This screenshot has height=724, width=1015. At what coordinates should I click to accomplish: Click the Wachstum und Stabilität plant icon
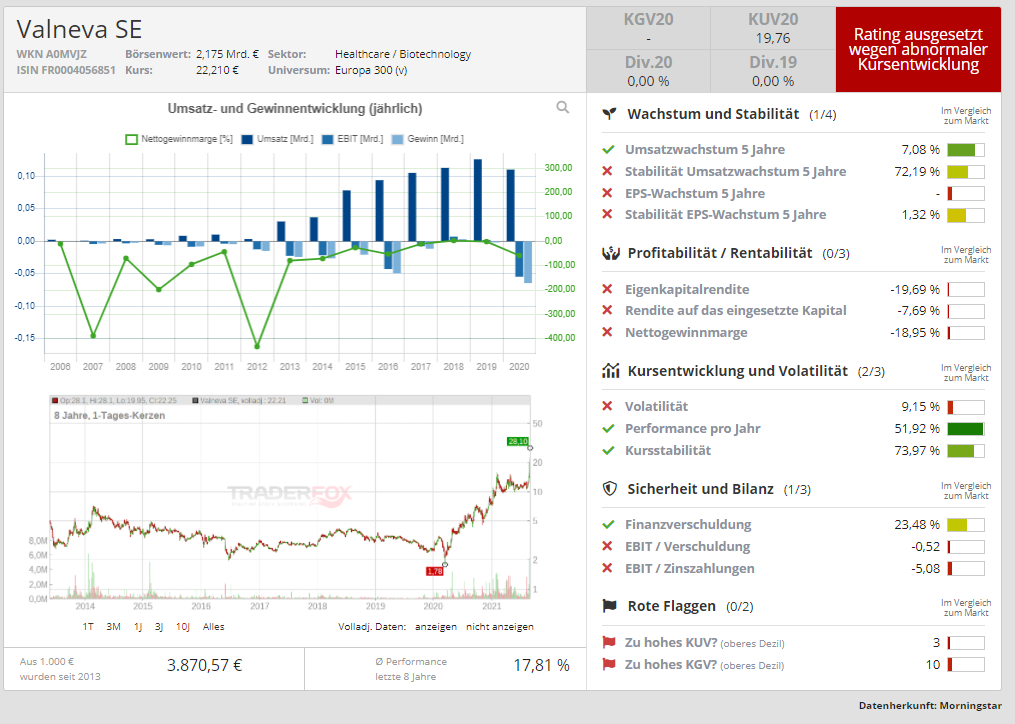pos(609,114)
